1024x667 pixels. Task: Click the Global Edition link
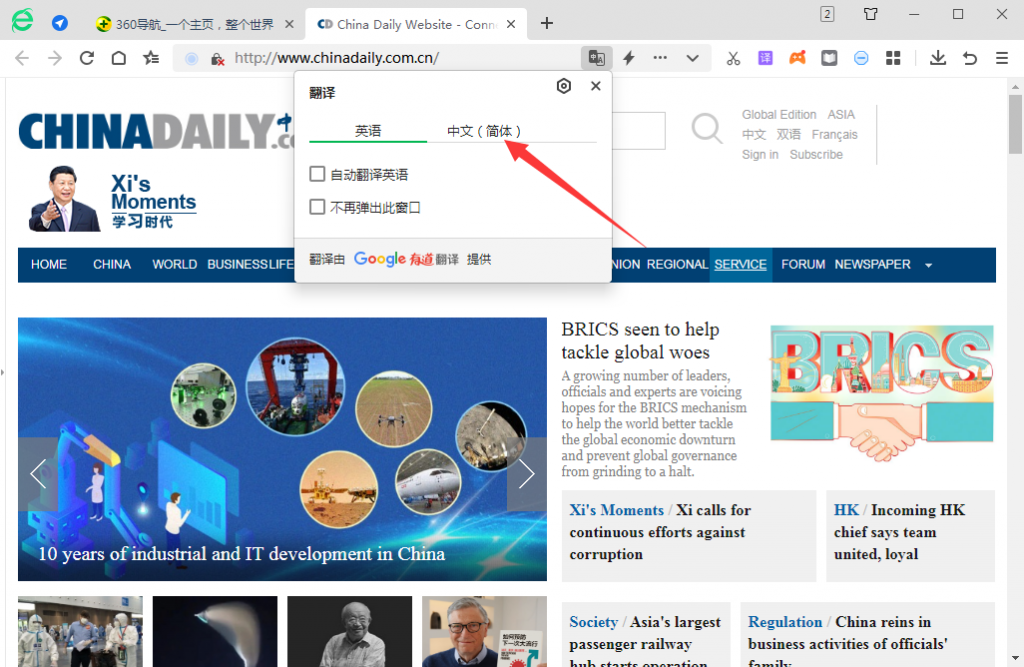[779, 114]
